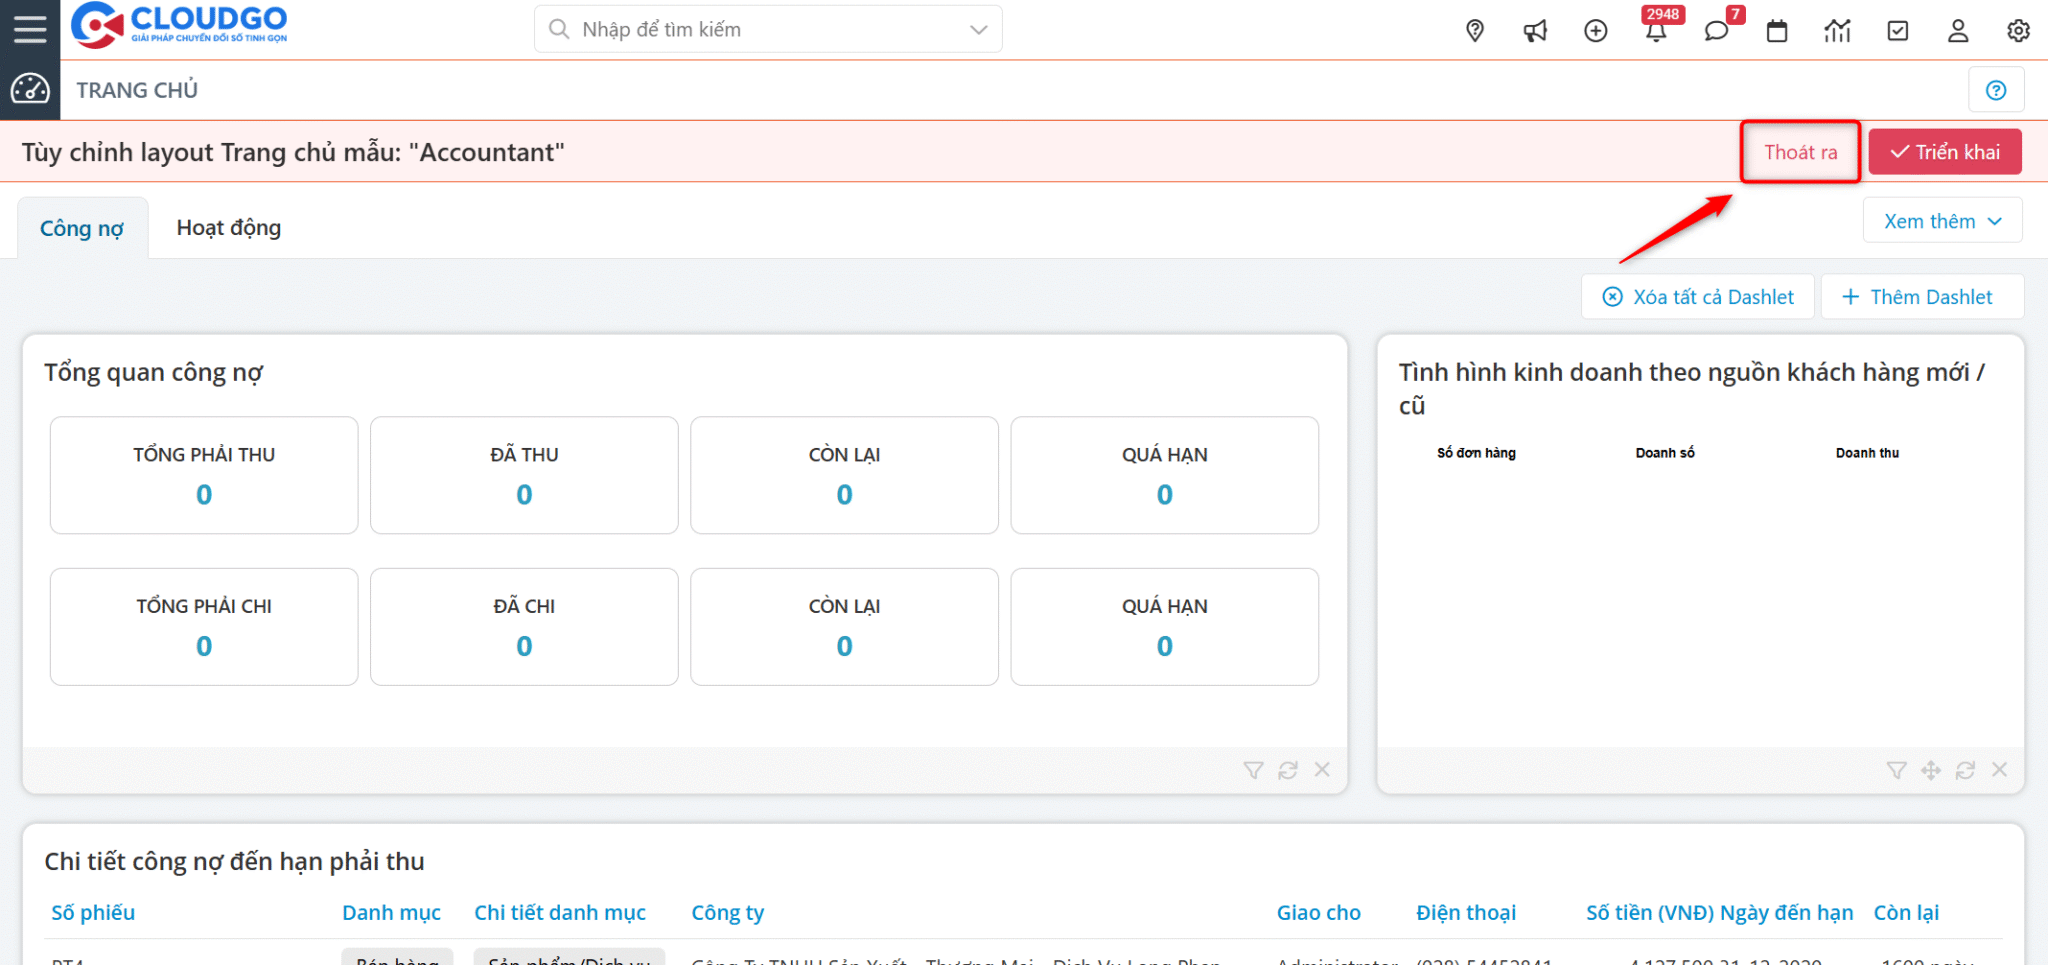Open the dashboard gauge icon

[30, 90]
